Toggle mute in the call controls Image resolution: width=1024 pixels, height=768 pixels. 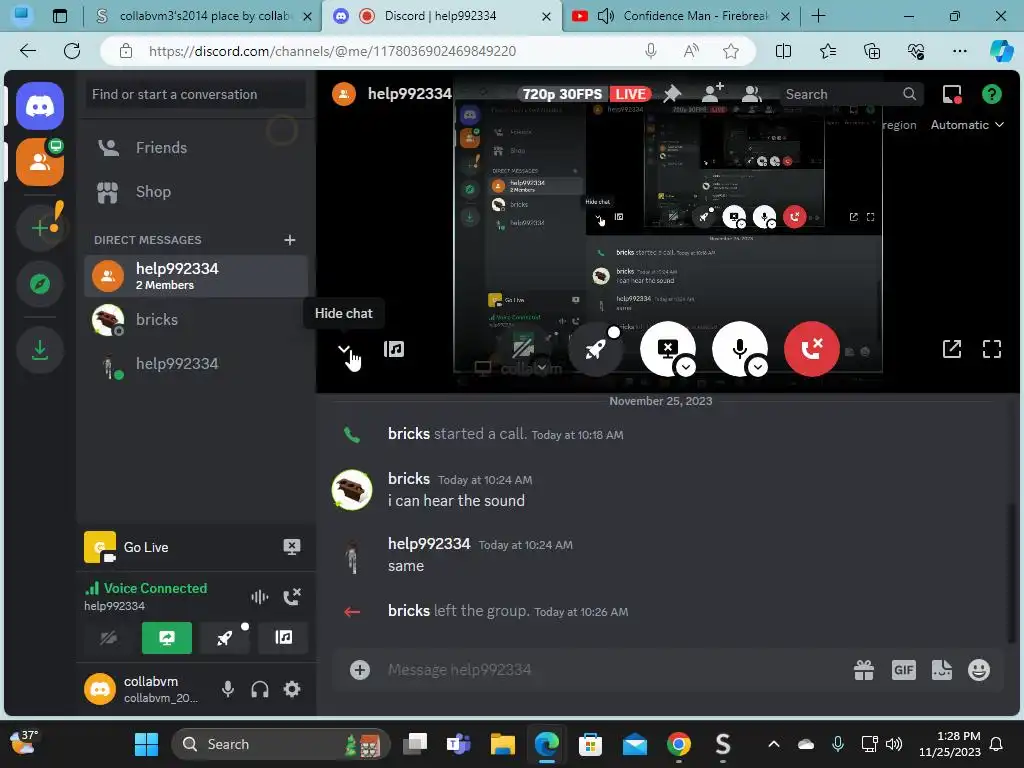740,349
